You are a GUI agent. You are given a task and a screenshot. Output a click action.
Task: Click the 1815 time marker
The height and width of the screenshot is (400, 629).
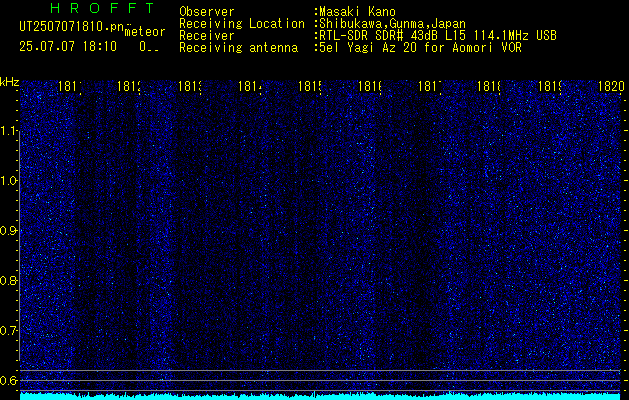309,86
